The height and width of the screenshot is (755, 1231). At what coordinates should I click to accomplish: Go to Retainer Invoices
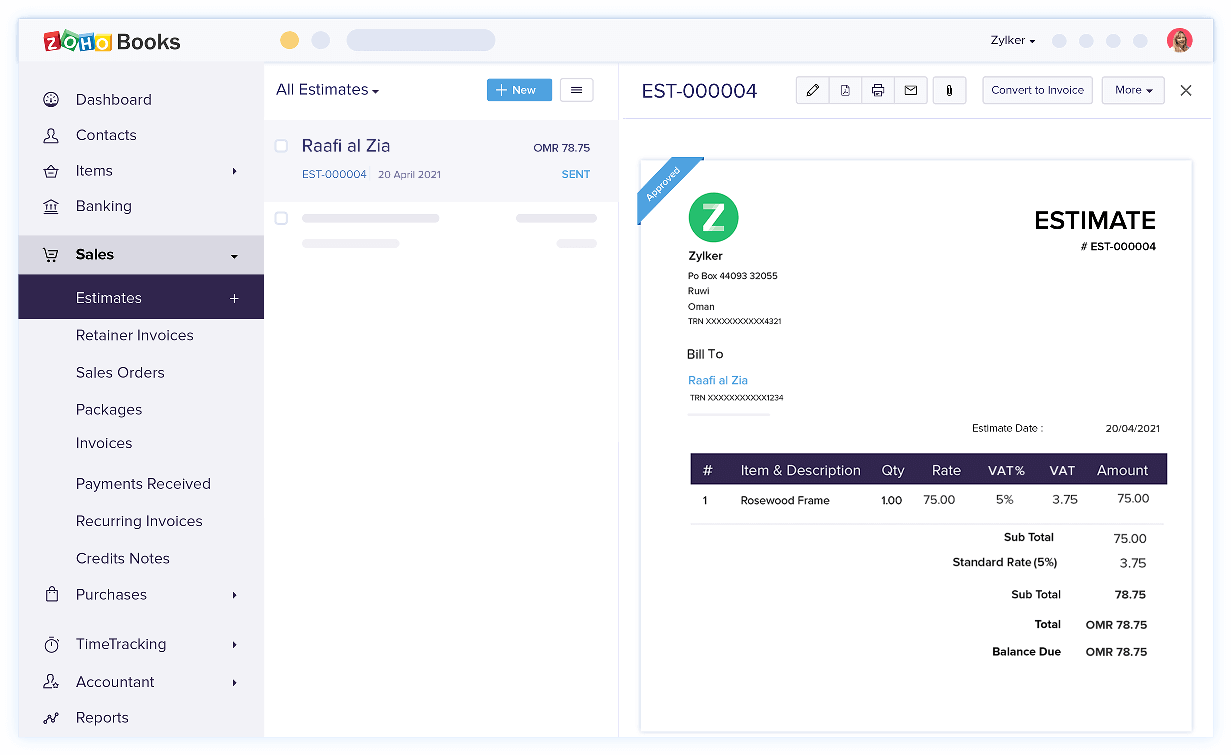[135, 335]
